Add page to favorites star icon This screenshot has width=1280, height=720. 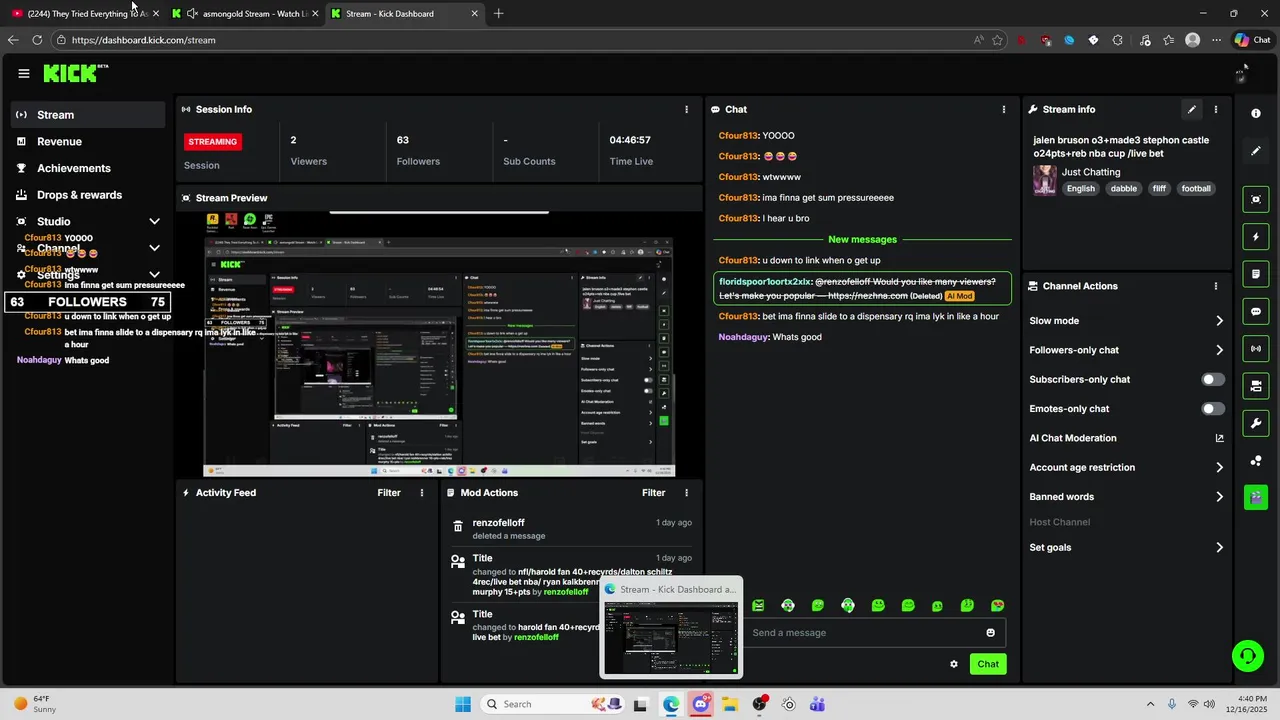[997, 40]
